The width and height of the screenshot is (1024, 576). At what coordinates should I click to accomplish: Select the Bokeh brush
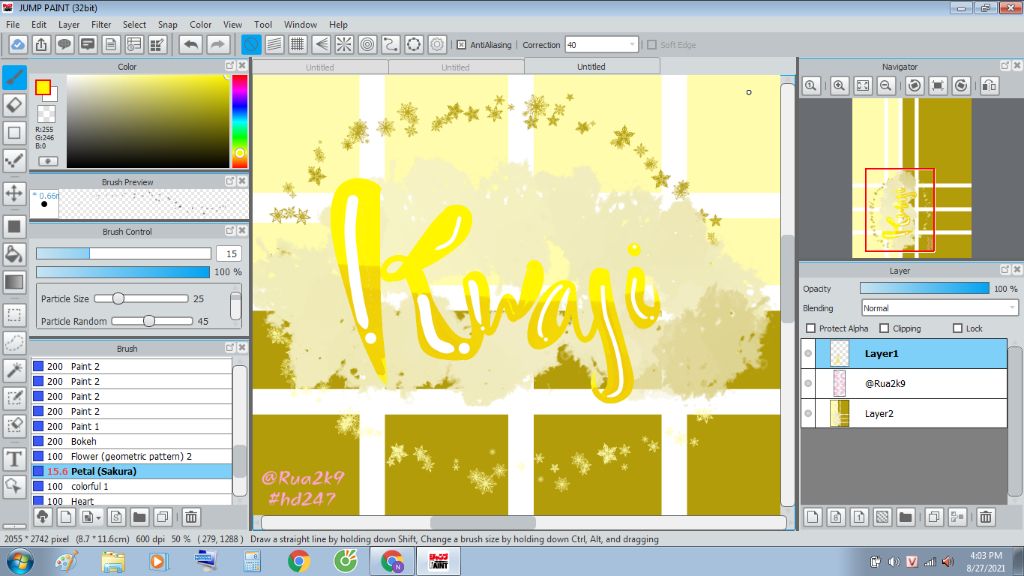point(132,441)
